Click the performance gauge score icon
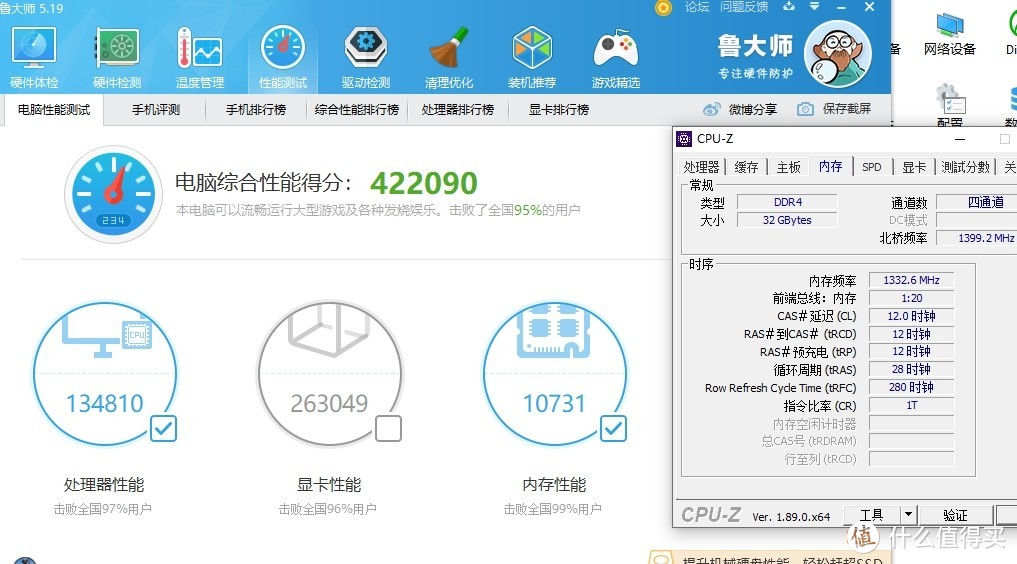Screen dimensions: 1017x564 (x=114, y=193)
